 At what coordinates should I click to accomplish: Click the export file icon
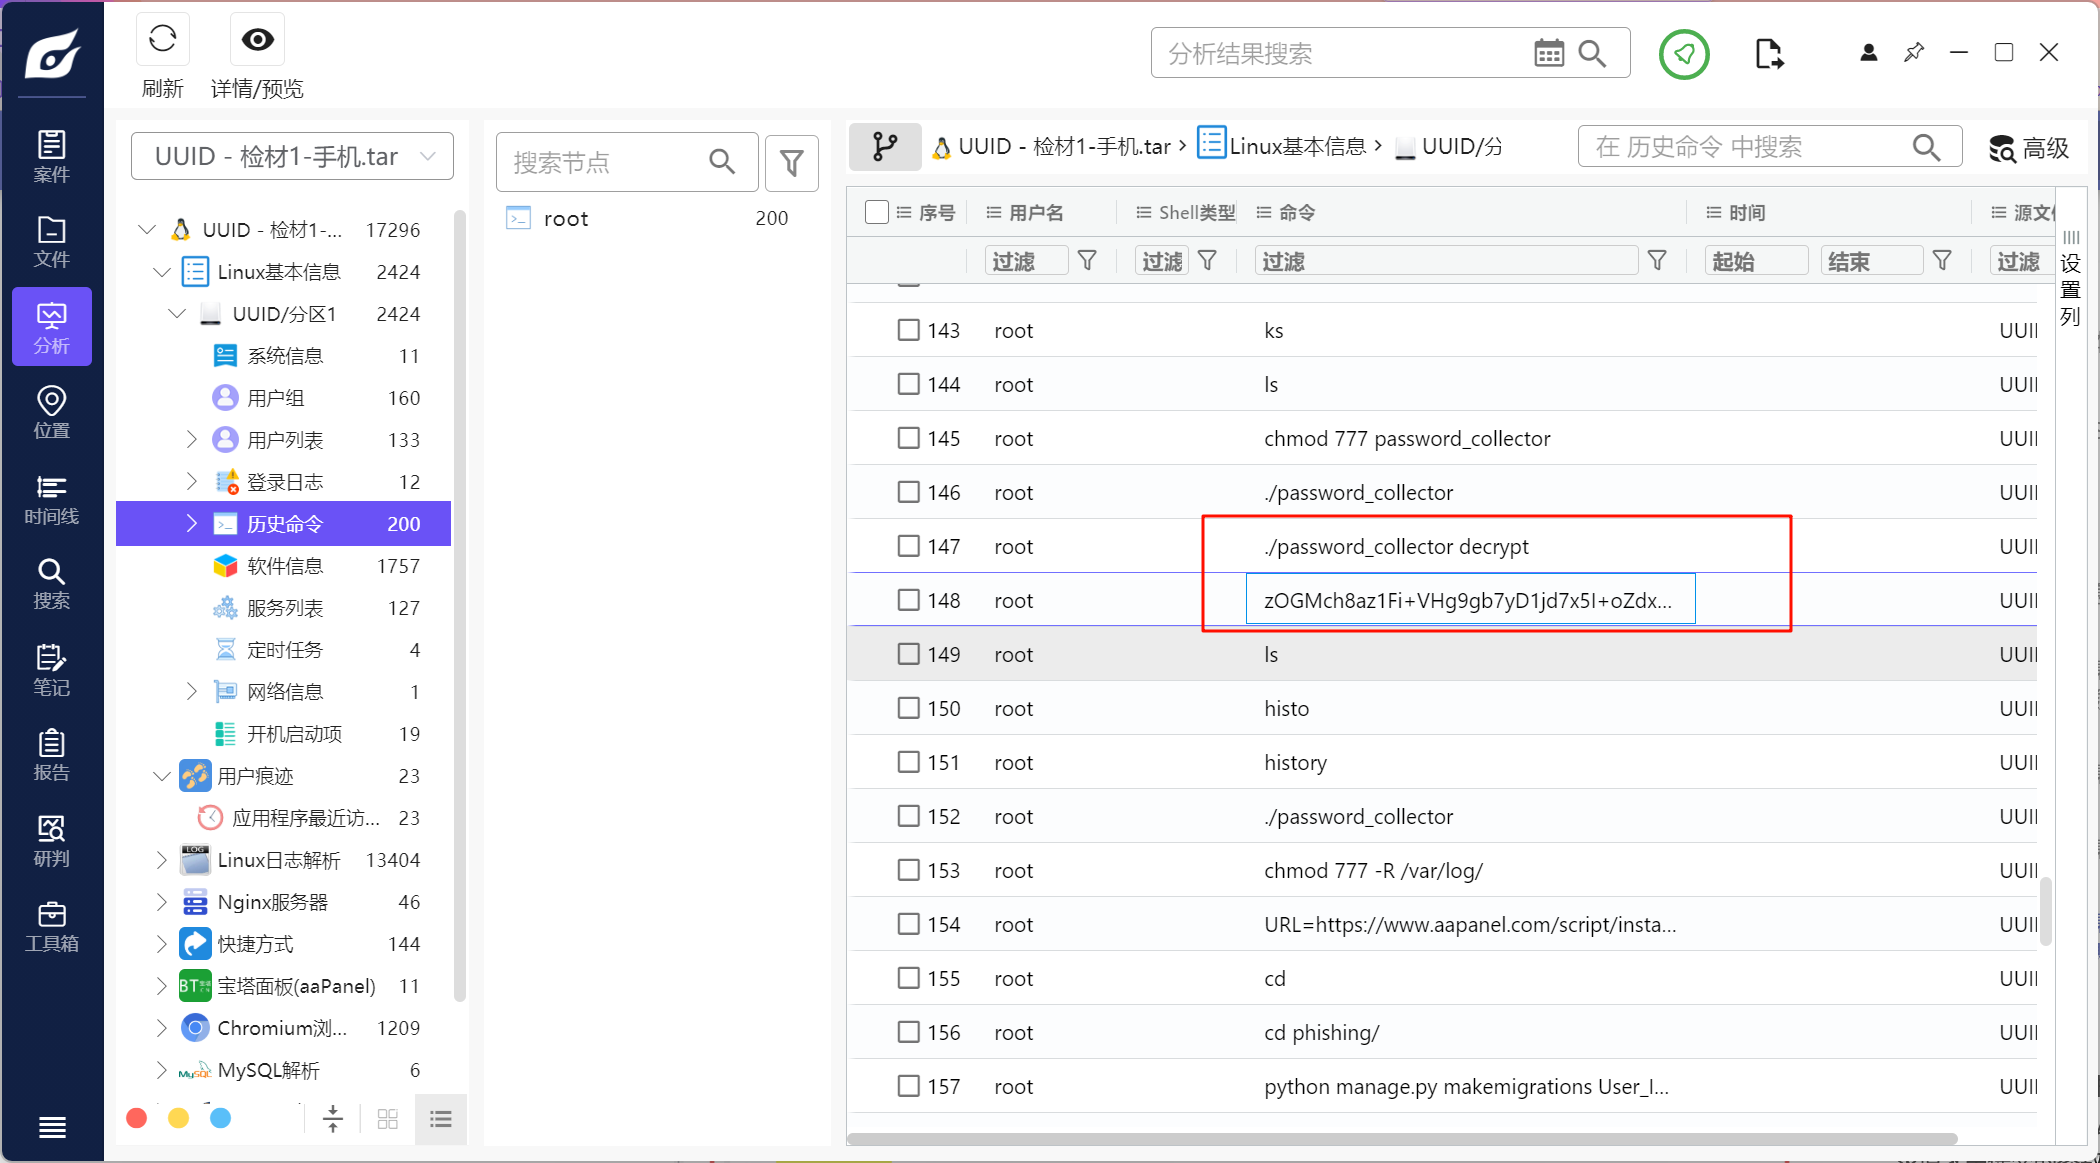click(1768, 54)
